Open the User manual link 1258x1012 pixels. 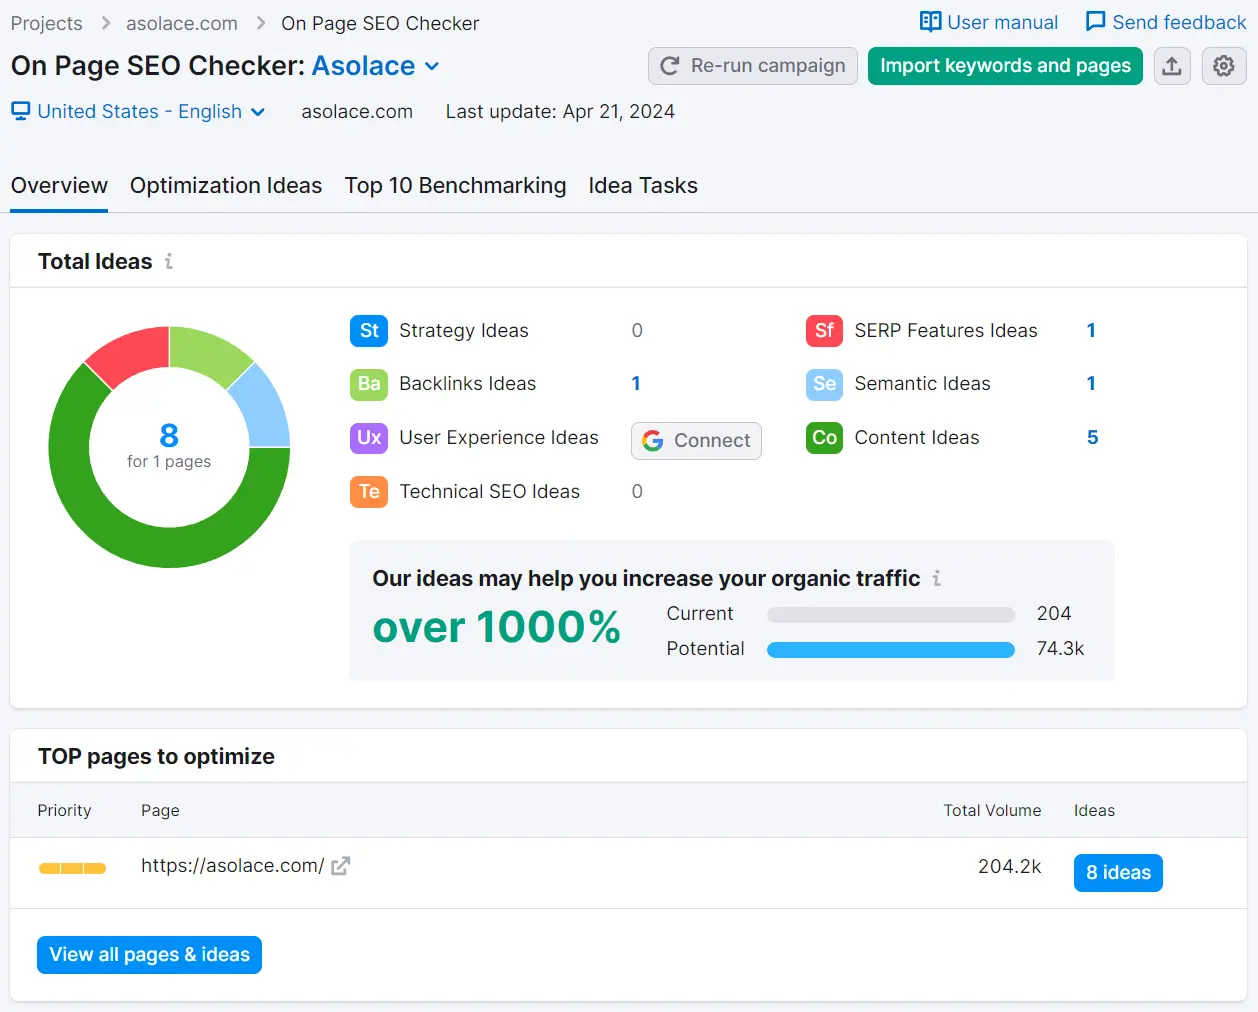point(989,22)
